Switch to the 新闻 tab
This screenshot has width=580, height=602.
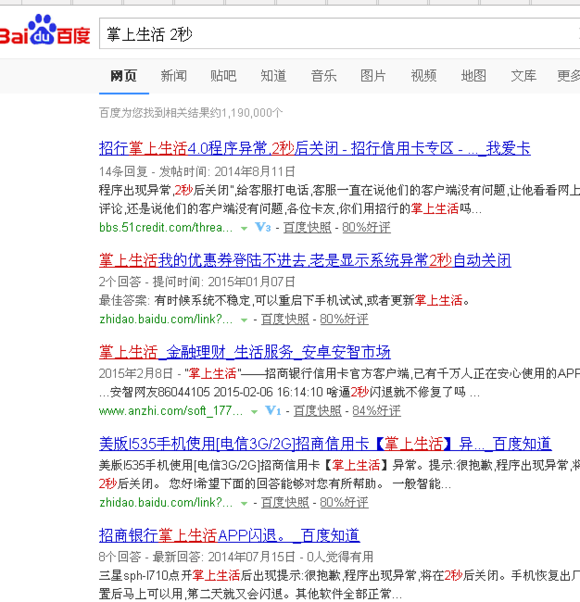pos(174,76)
